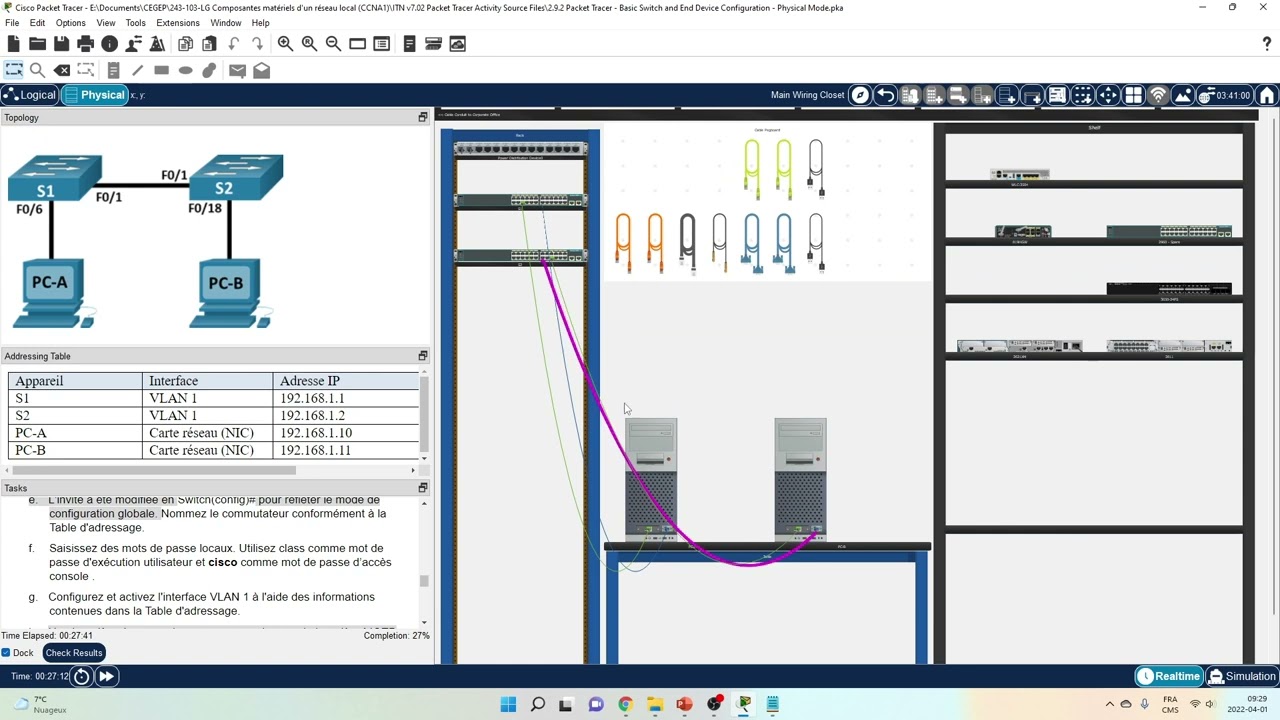1280x720 pixels.
Task: Choose the Draw Ellipse tool
Action: 185,70
